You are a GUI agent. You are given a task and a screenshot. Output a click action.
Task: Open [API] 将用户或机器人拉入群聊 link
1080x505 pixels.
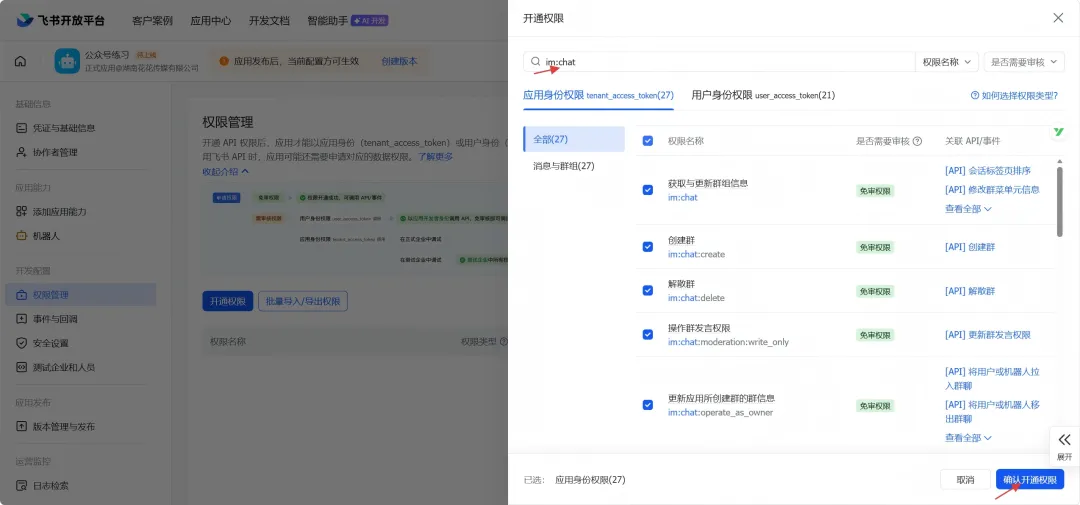pyautogui.click(x=992, y=378)
